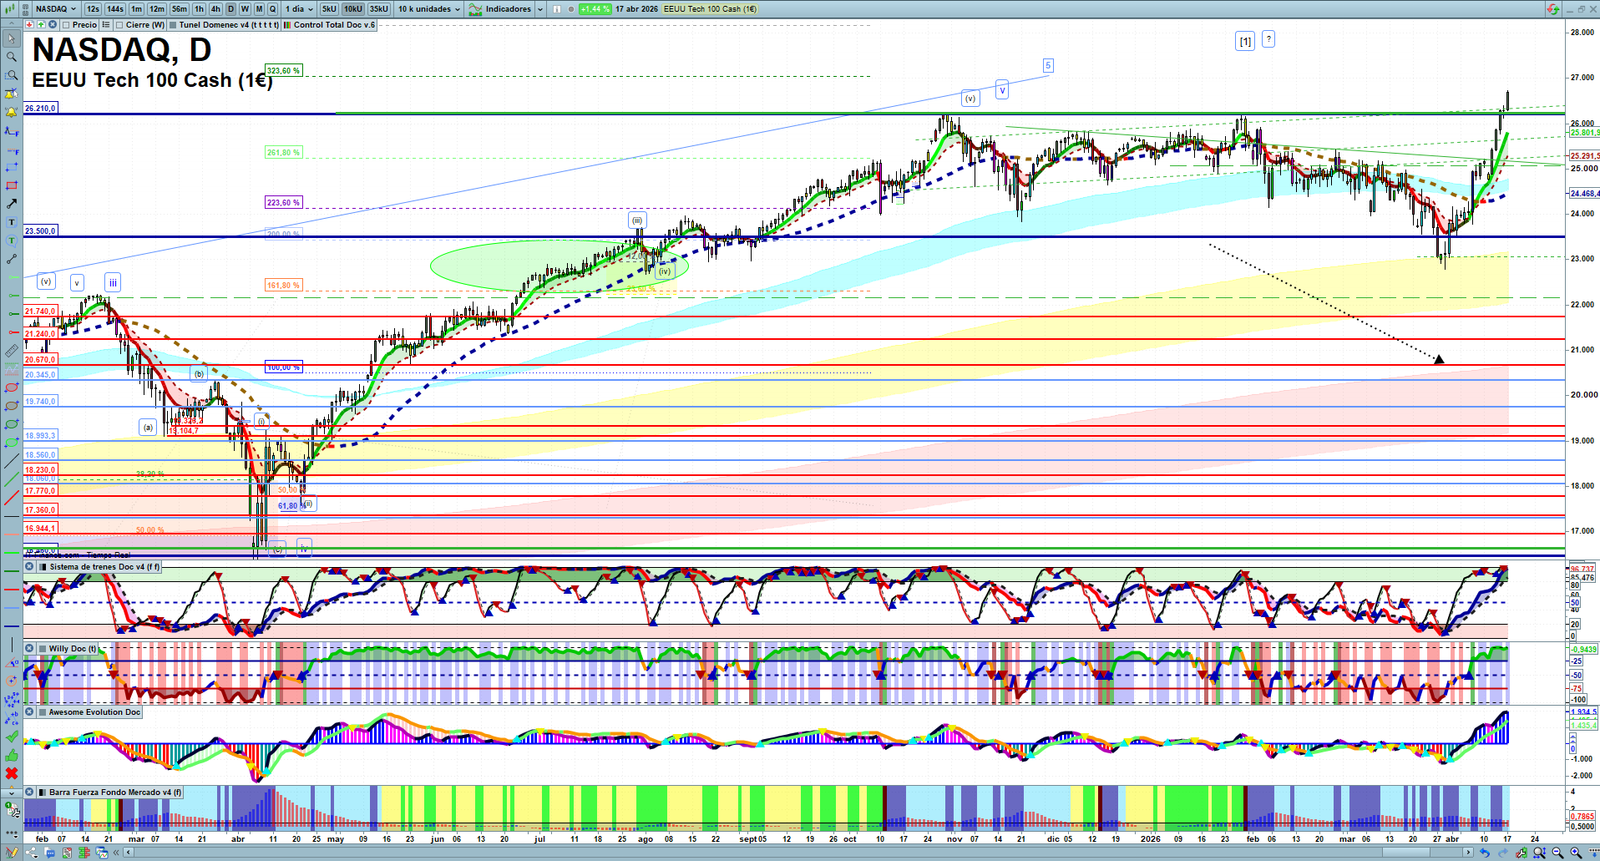Expand the arrow next to Indicadores
Image resolution: width=1600 pixels, height=861 pixels.
click(540, 9)
